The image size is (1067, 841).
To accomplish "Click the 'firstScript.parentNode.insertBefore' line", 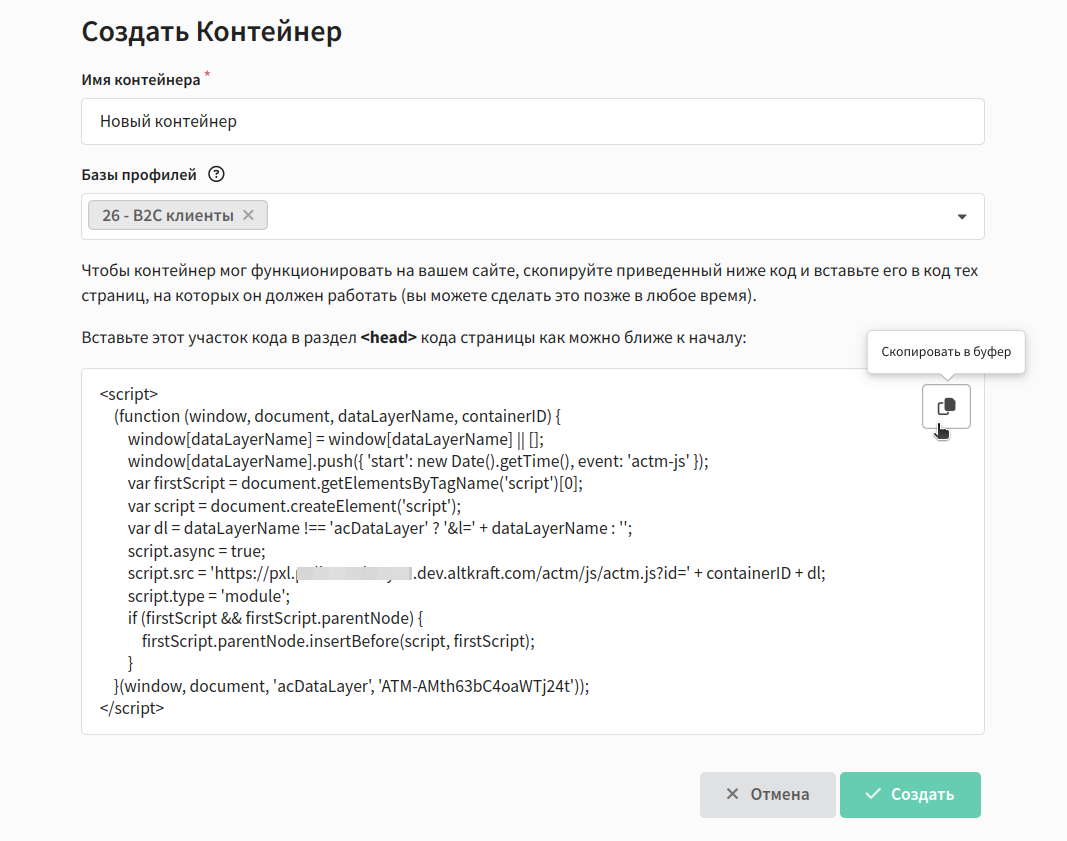I will tap(338, 641).
